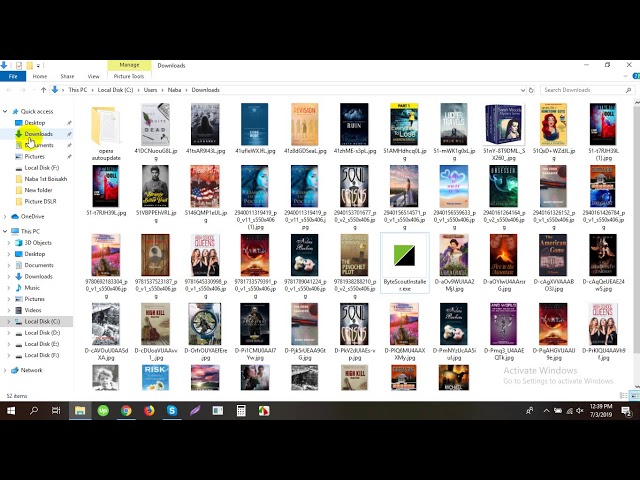
Task: Open Calculator from taskbar
Action: pyautogui.click(x=241, y=411)
